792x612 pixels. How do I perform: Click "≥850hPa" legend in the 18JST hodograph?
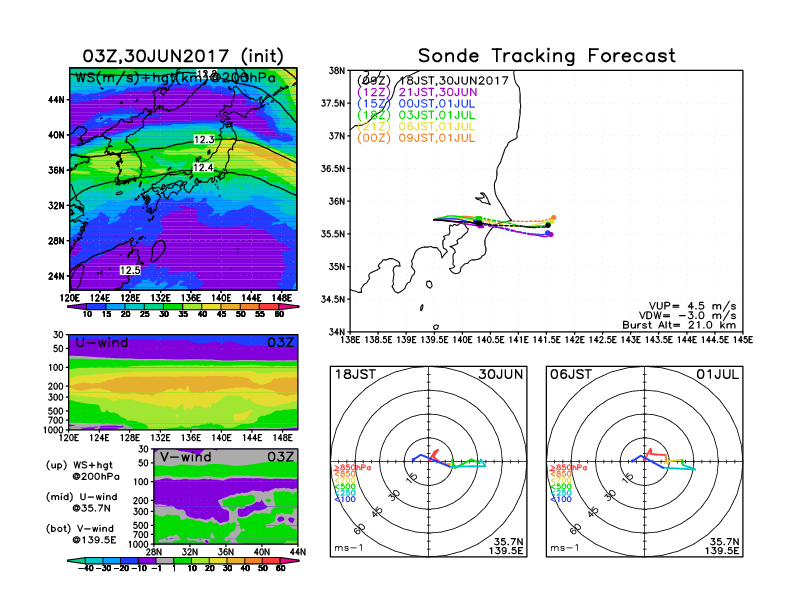(352, 468)
